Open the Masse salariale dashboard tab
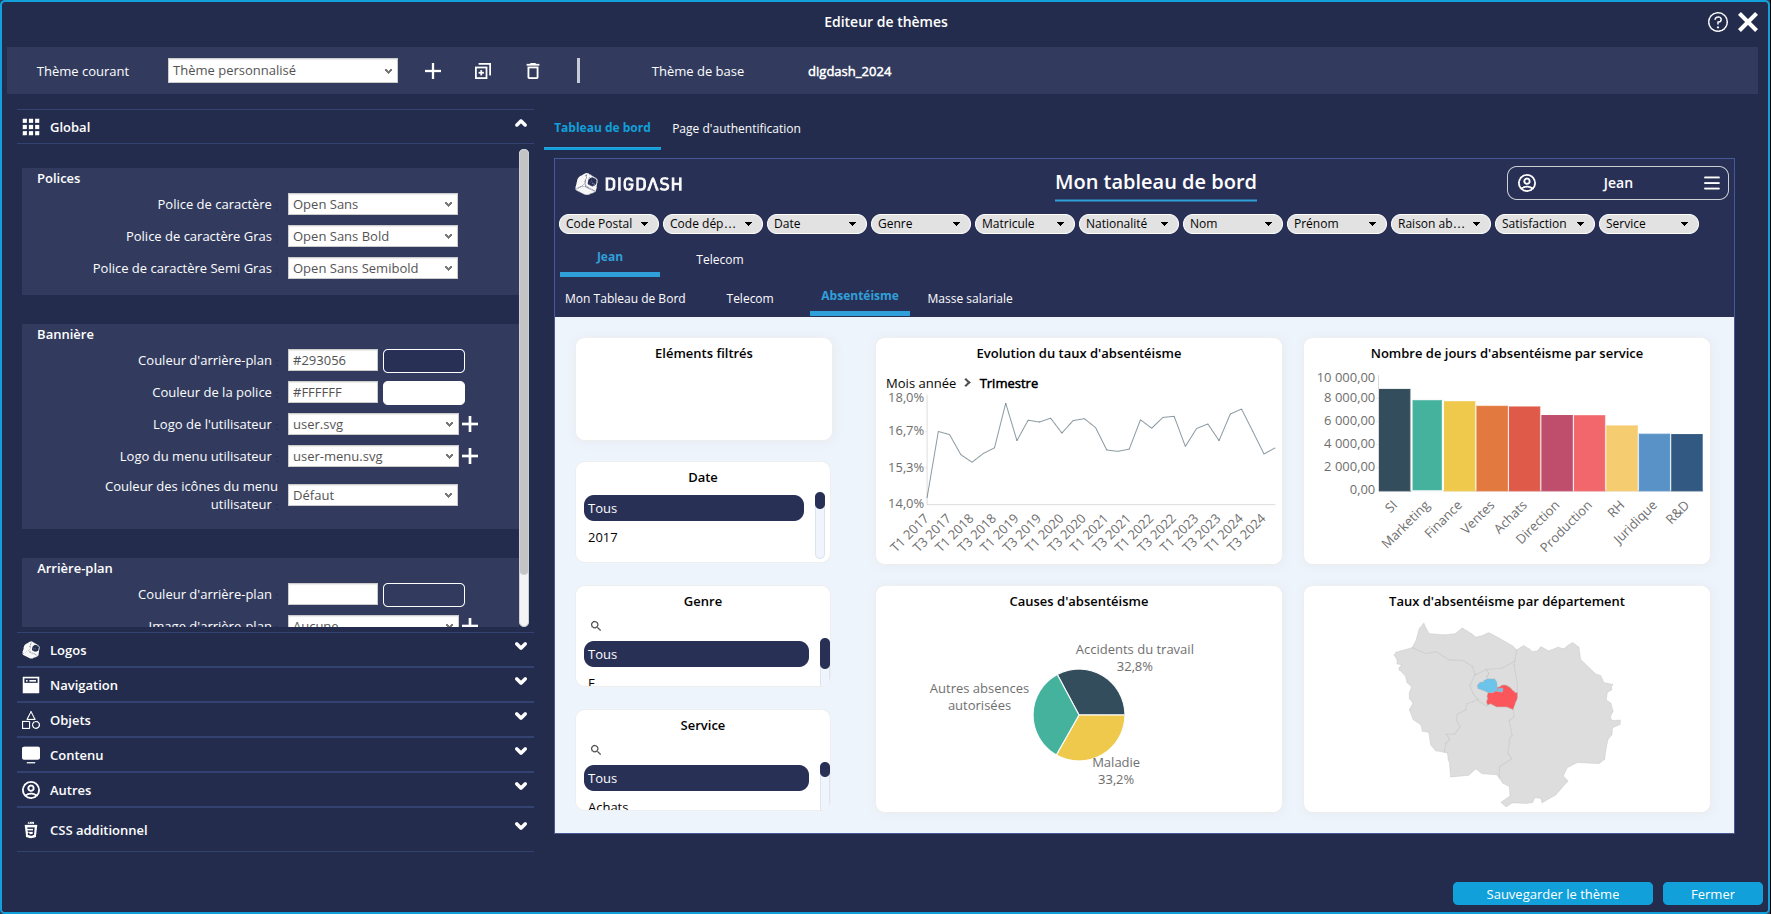 click(969, 298)
